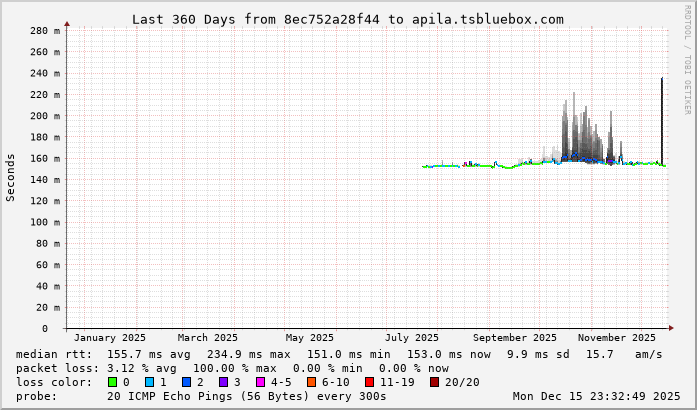
Task: Click the January 2025 x-axis label
Action: (x=110, y=338)
